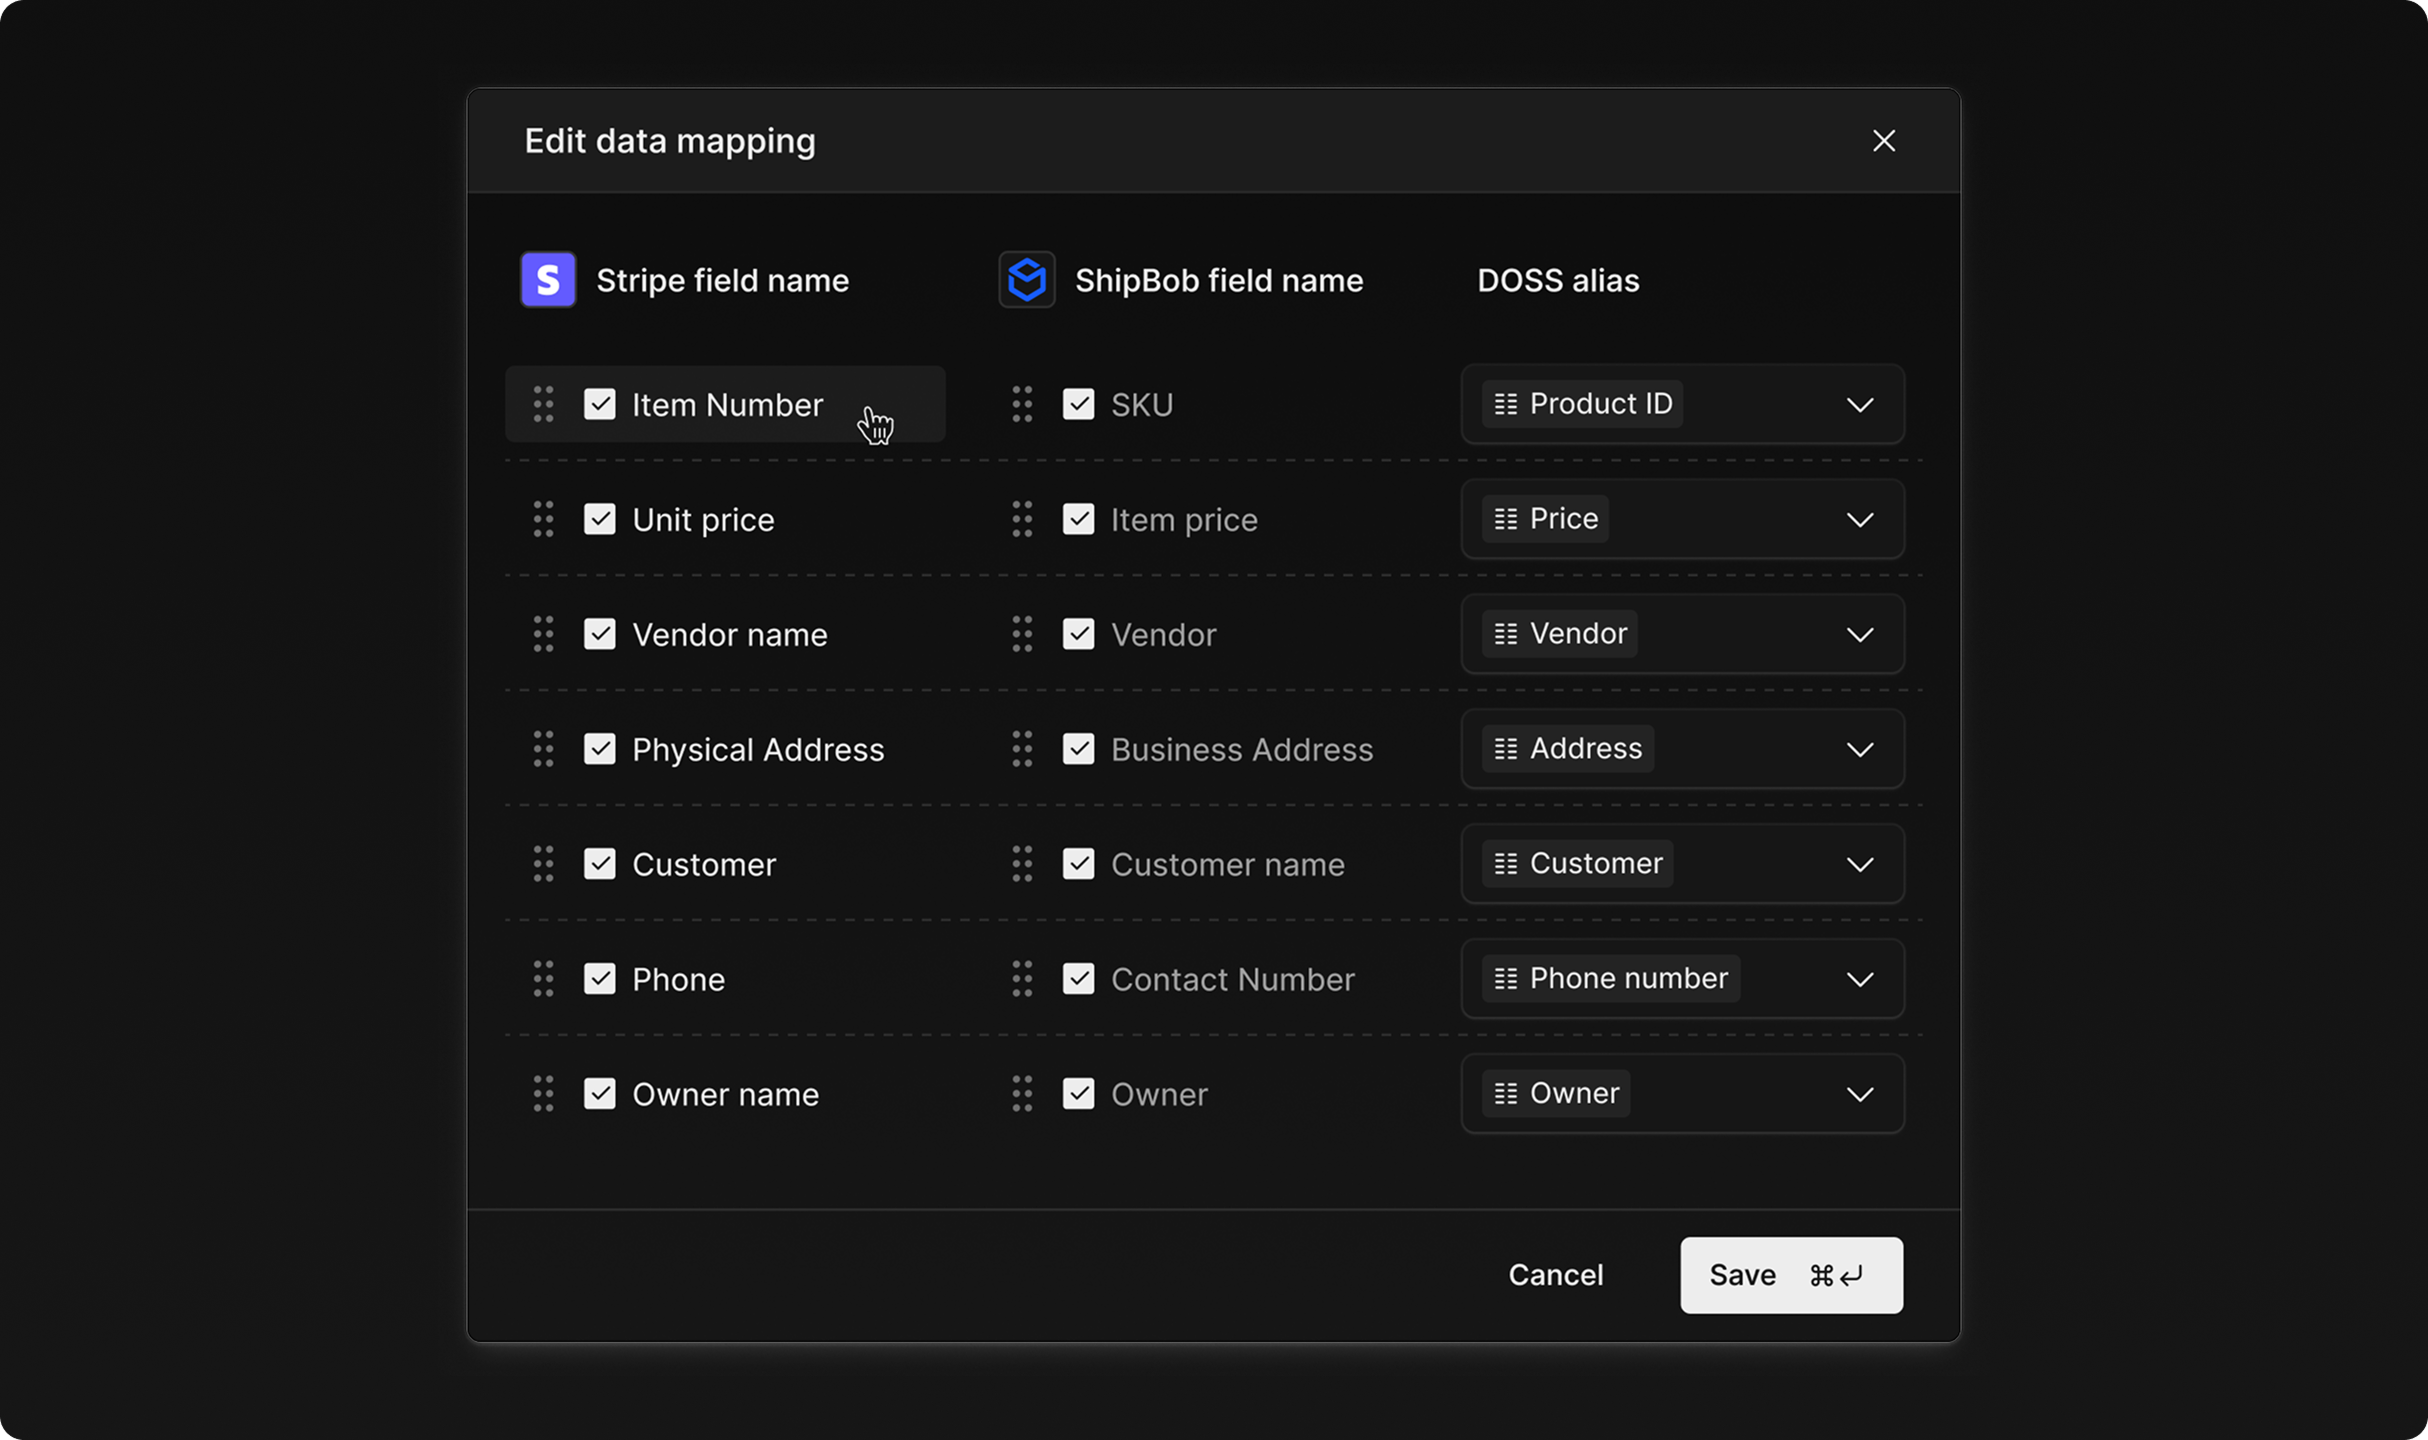This screenshot has height=1440, width=2428.
Task: Click drag handle next to Vendor name
Action: click(x=543, y=635)
